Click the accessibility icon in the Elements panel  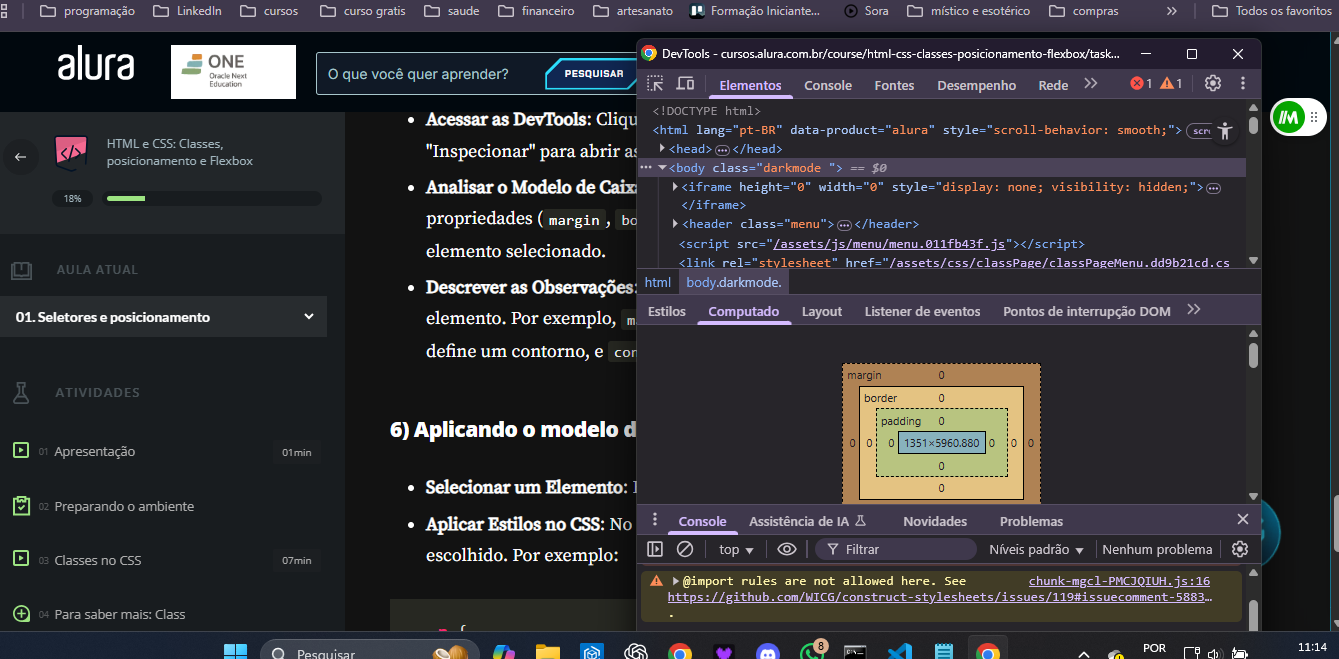(x=1226, y=130)
